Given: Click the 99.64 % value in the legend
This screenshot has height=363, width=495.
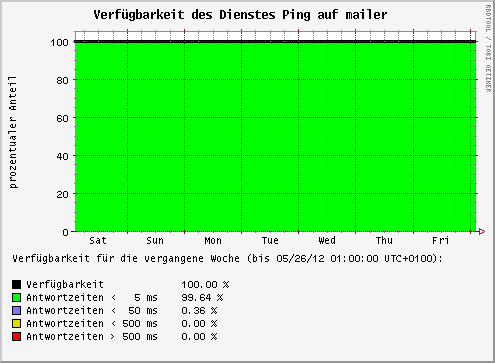Looking at the screenshot, I should click(202, 297).
